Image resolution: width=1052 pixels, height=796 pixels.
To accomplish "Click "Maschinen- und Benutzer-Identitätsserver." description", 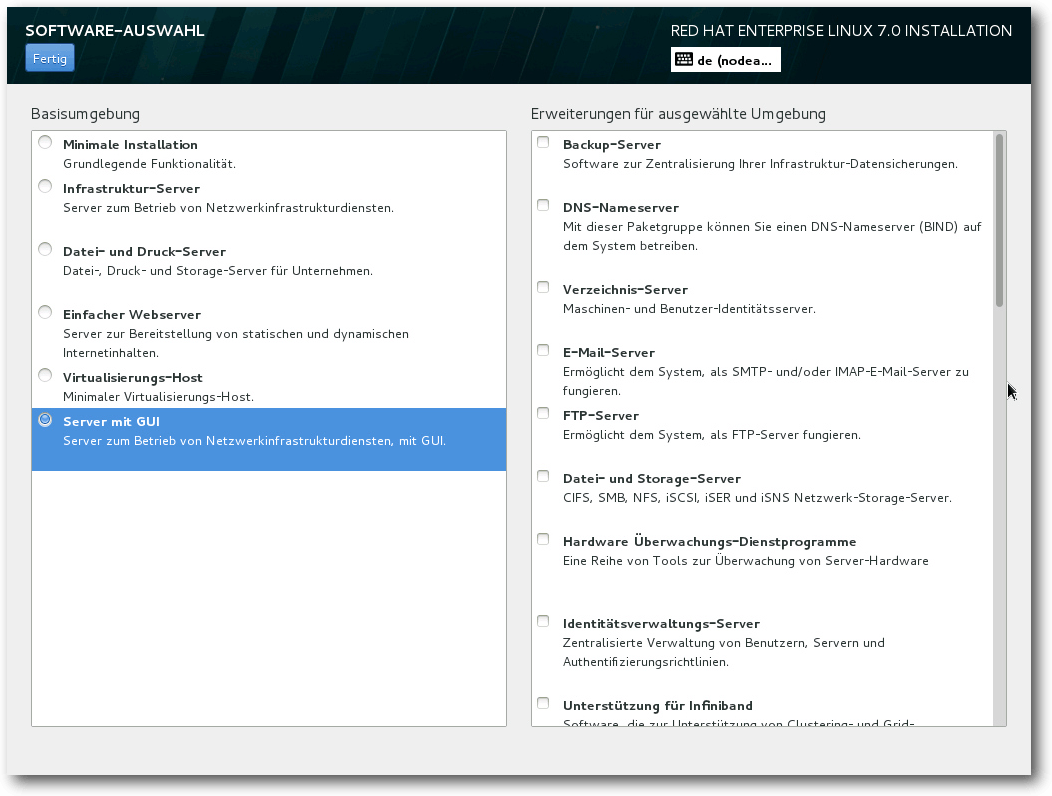I will pos(689,309).
